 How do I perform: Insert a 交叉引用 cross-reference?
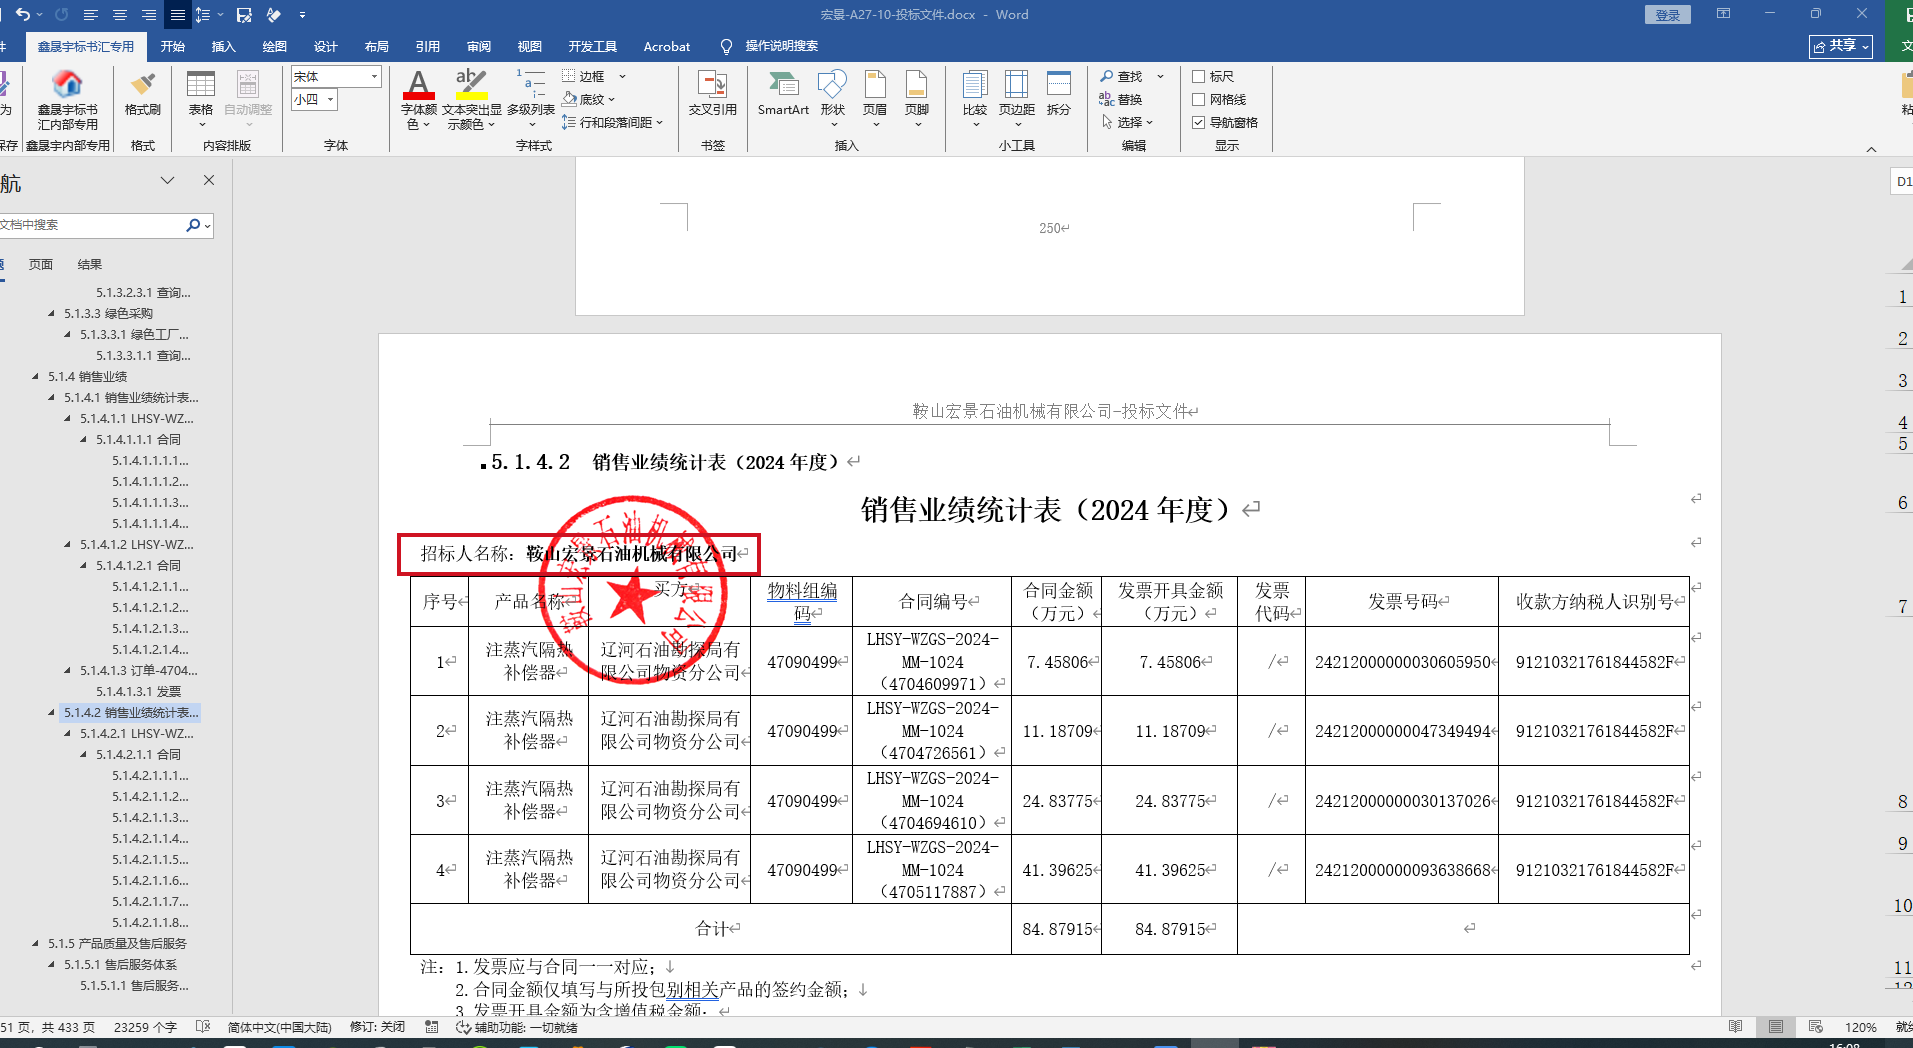(713, 93)
